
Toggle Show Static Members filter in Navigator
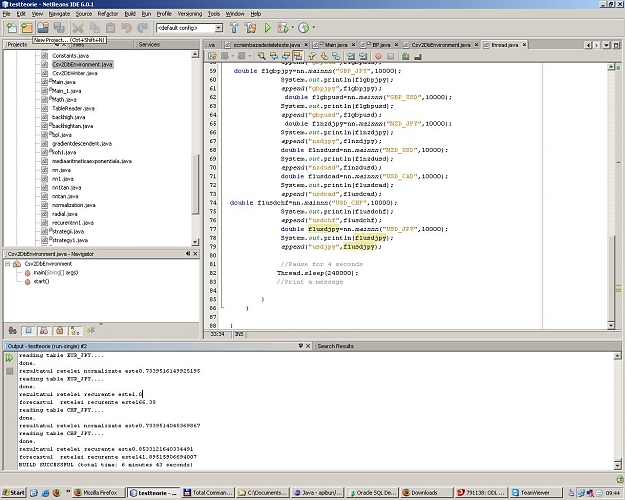pyautogui.click(x=44, y=331)
